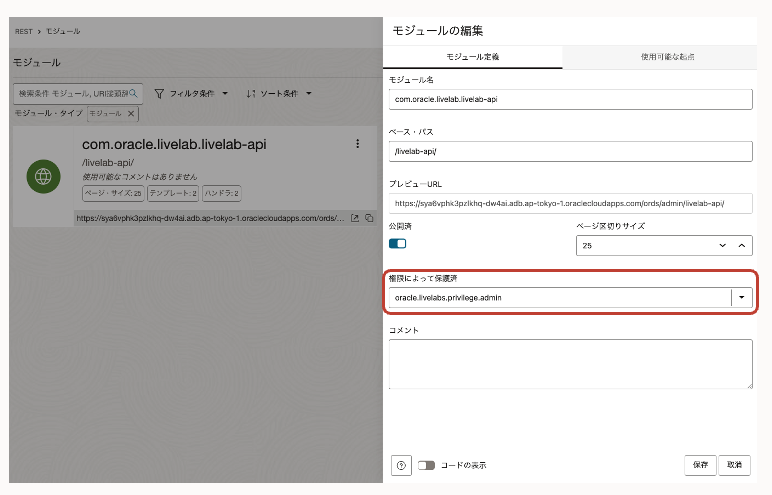Open the three-dot menu of com.oracle.livelab.livelab-api
Viewport: 772px width, 495px height.
click(357, 144)
